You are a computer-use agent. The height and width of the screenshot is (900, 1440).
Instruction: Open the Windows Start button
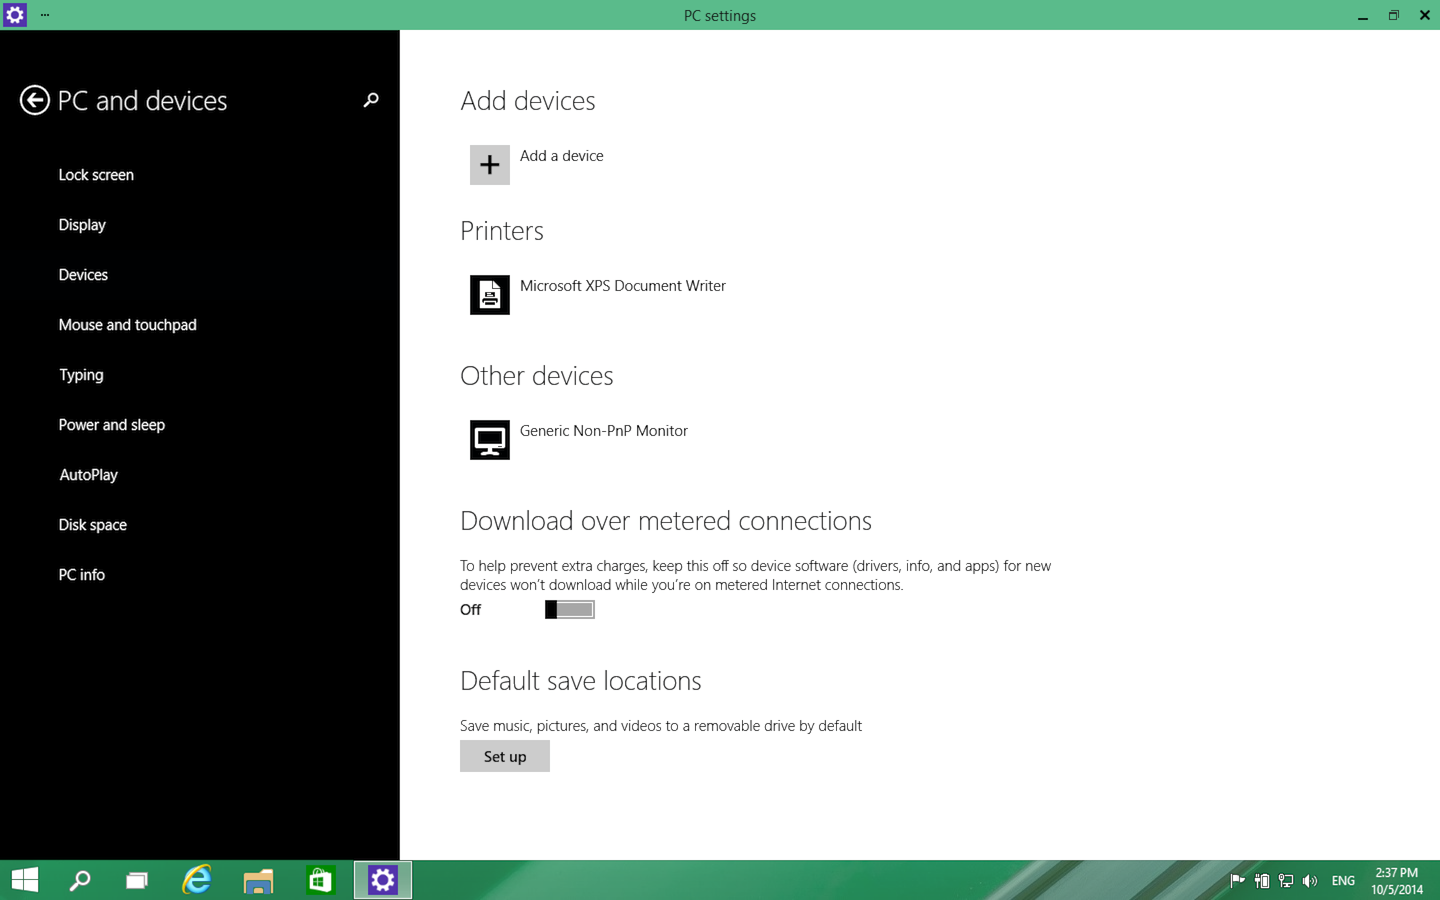click(x=25, y=880)
